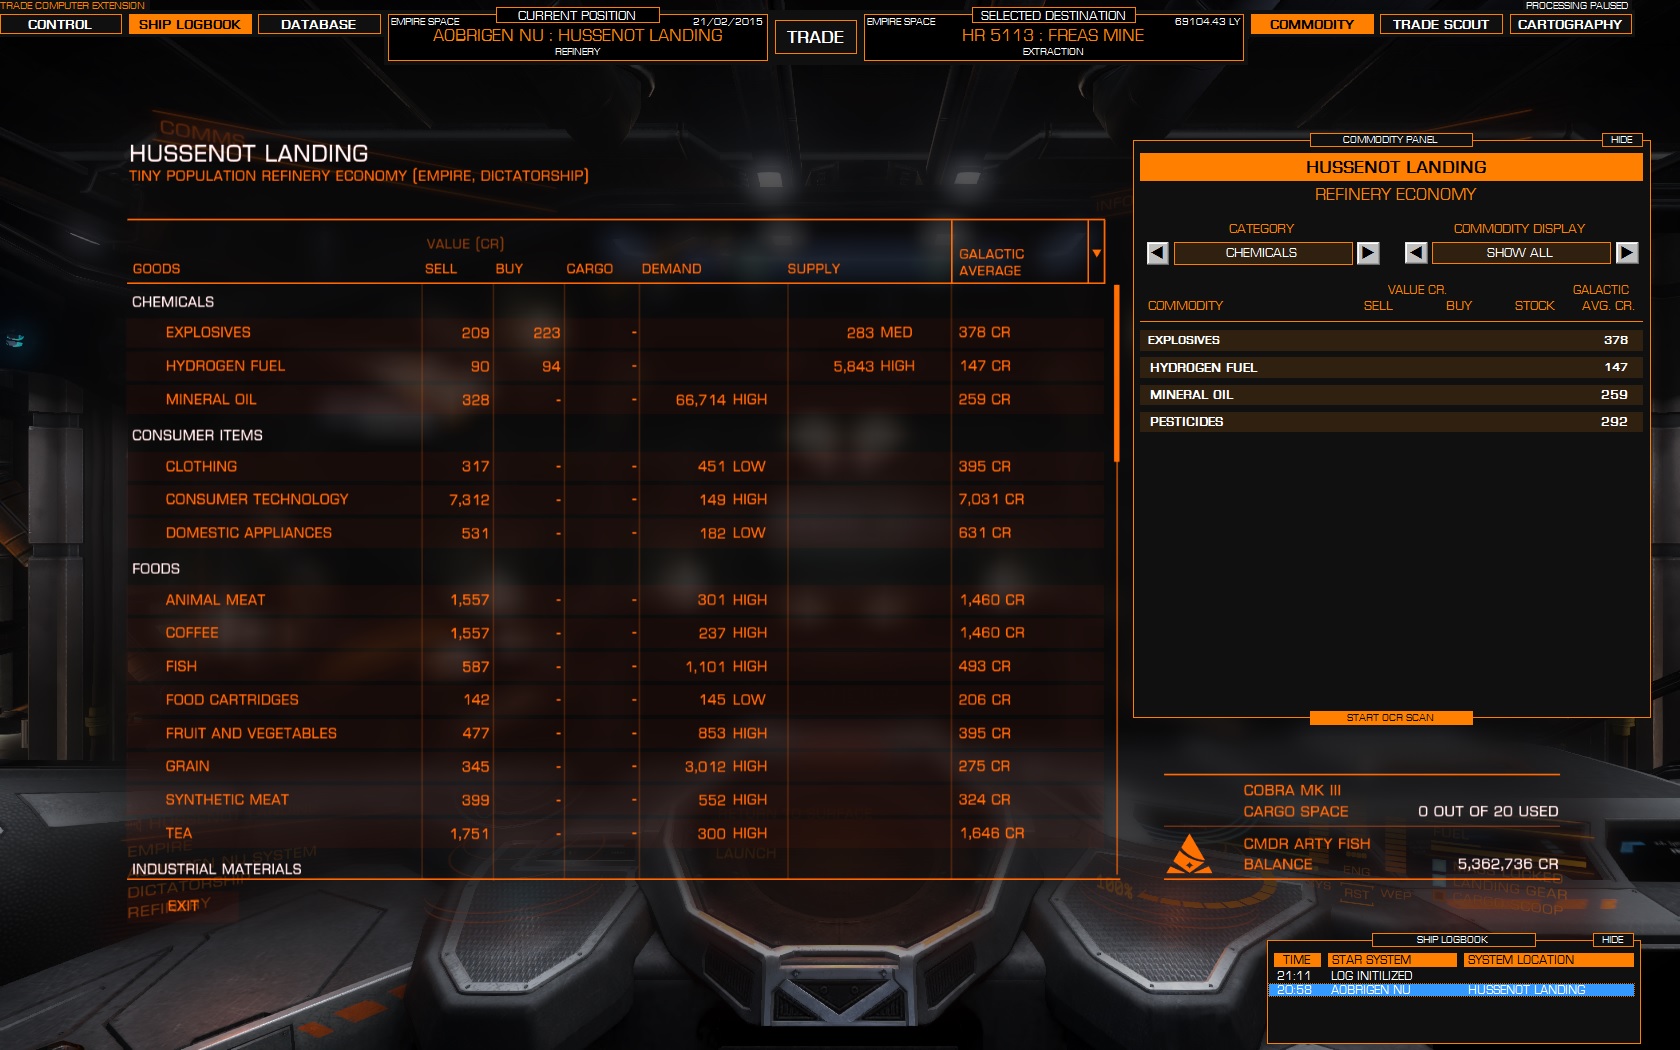Open the Galactic Average column dropdown arrow
The width and height of the screenshot is (1680, 1050).
pyautogui.click(x=1097, y=253)
